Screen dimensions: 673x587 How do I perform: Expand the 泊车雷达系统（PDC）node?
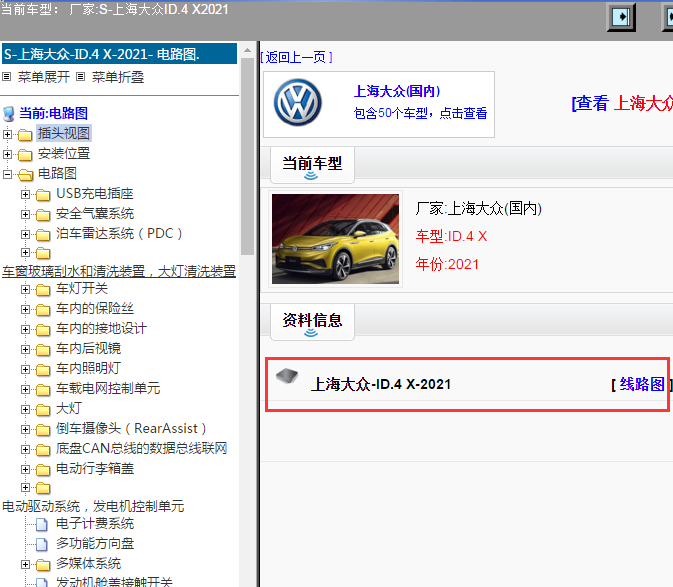click(x=25, y=234)
